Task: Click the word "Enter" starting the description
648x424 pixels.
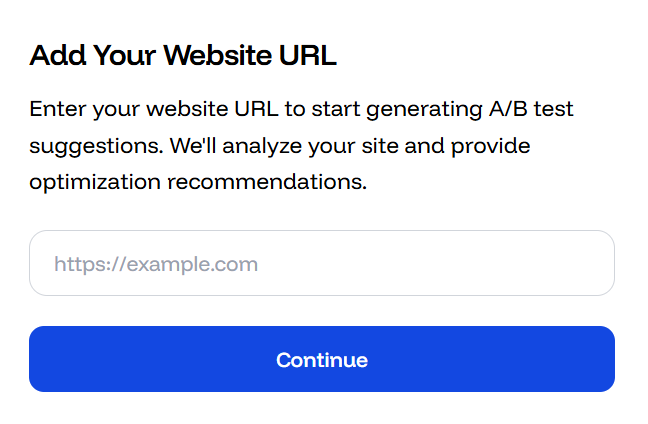Action: 54,109
